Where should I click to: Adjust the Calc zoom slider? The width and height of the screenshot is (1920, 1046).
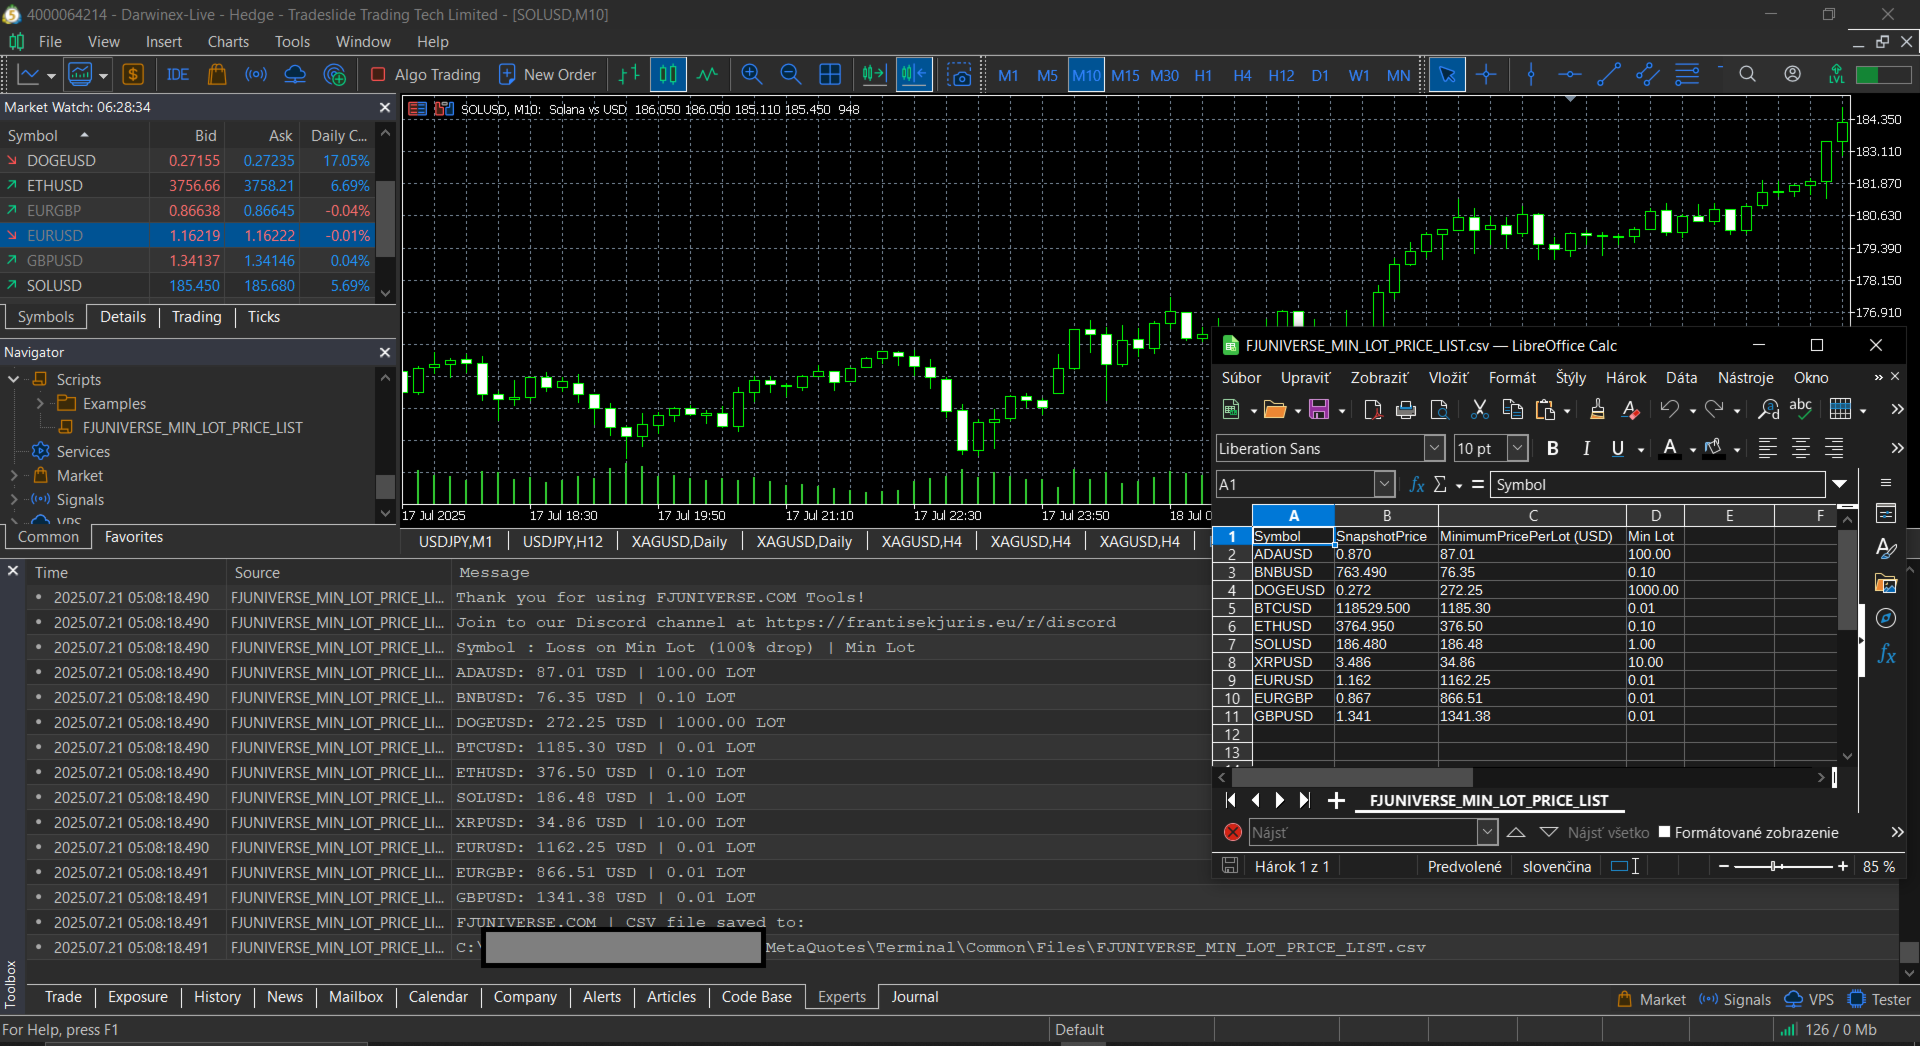1783,867
